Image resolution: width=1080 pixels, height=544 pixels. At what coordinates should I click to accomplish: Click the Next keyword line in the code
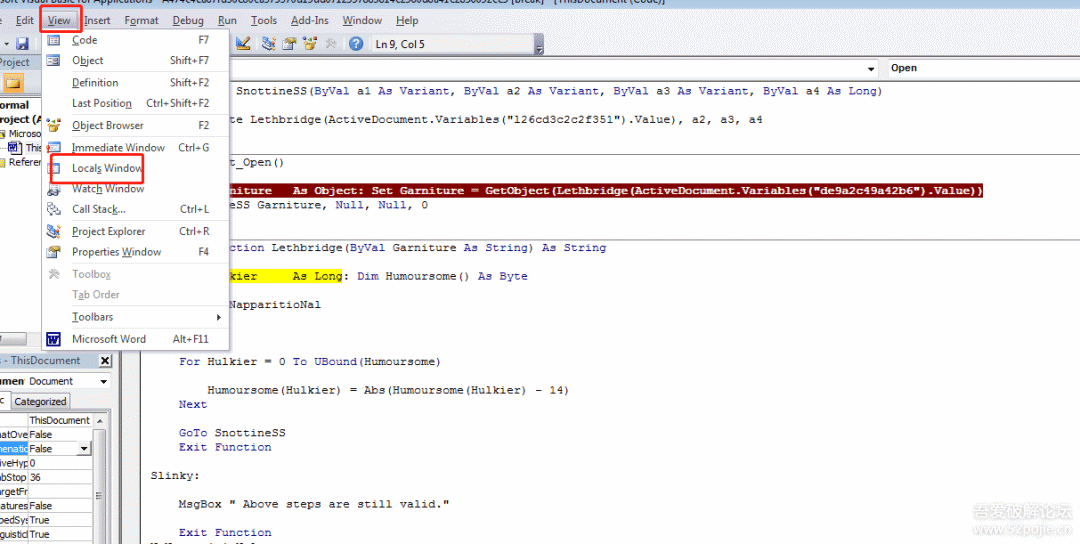click(193, 404)
